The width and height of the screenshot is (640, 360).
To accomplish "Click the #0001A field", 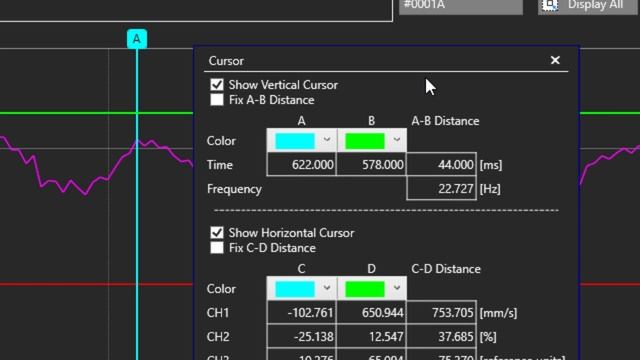I will click(x=461, y=6).
